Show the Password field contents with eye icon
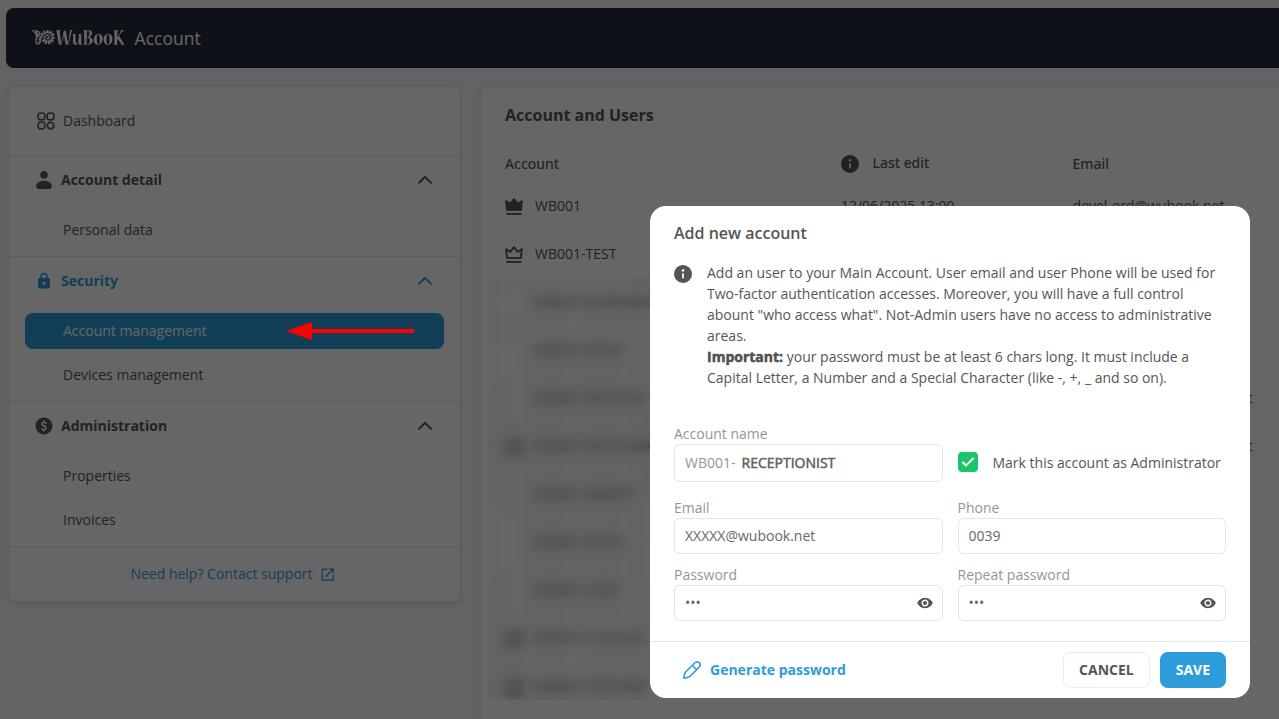The width and height of the screenshot is (1279, 719). pos(925,603)
